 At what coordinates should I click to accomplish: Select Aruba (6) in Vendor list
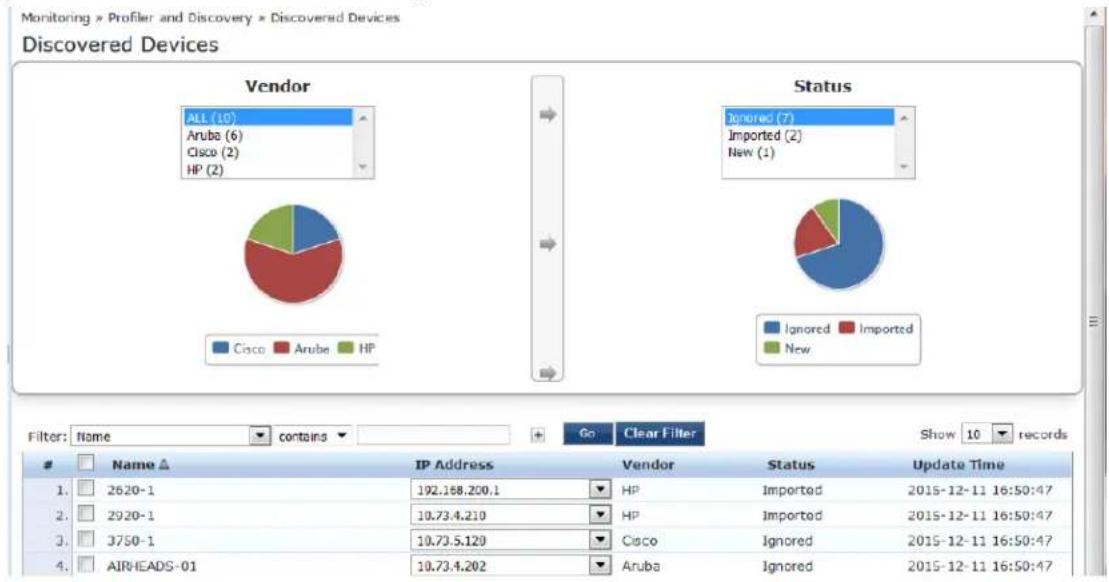pos(267,135)
